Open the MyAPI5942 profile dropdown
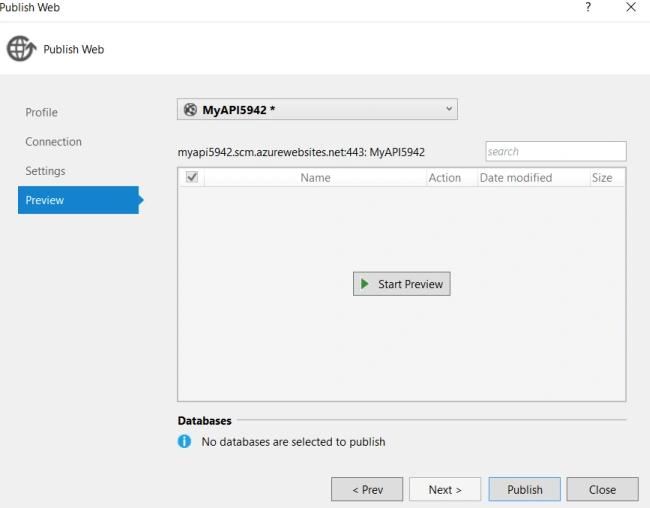The height and width of the screenshot is (508, 650). tap(317, 109)
